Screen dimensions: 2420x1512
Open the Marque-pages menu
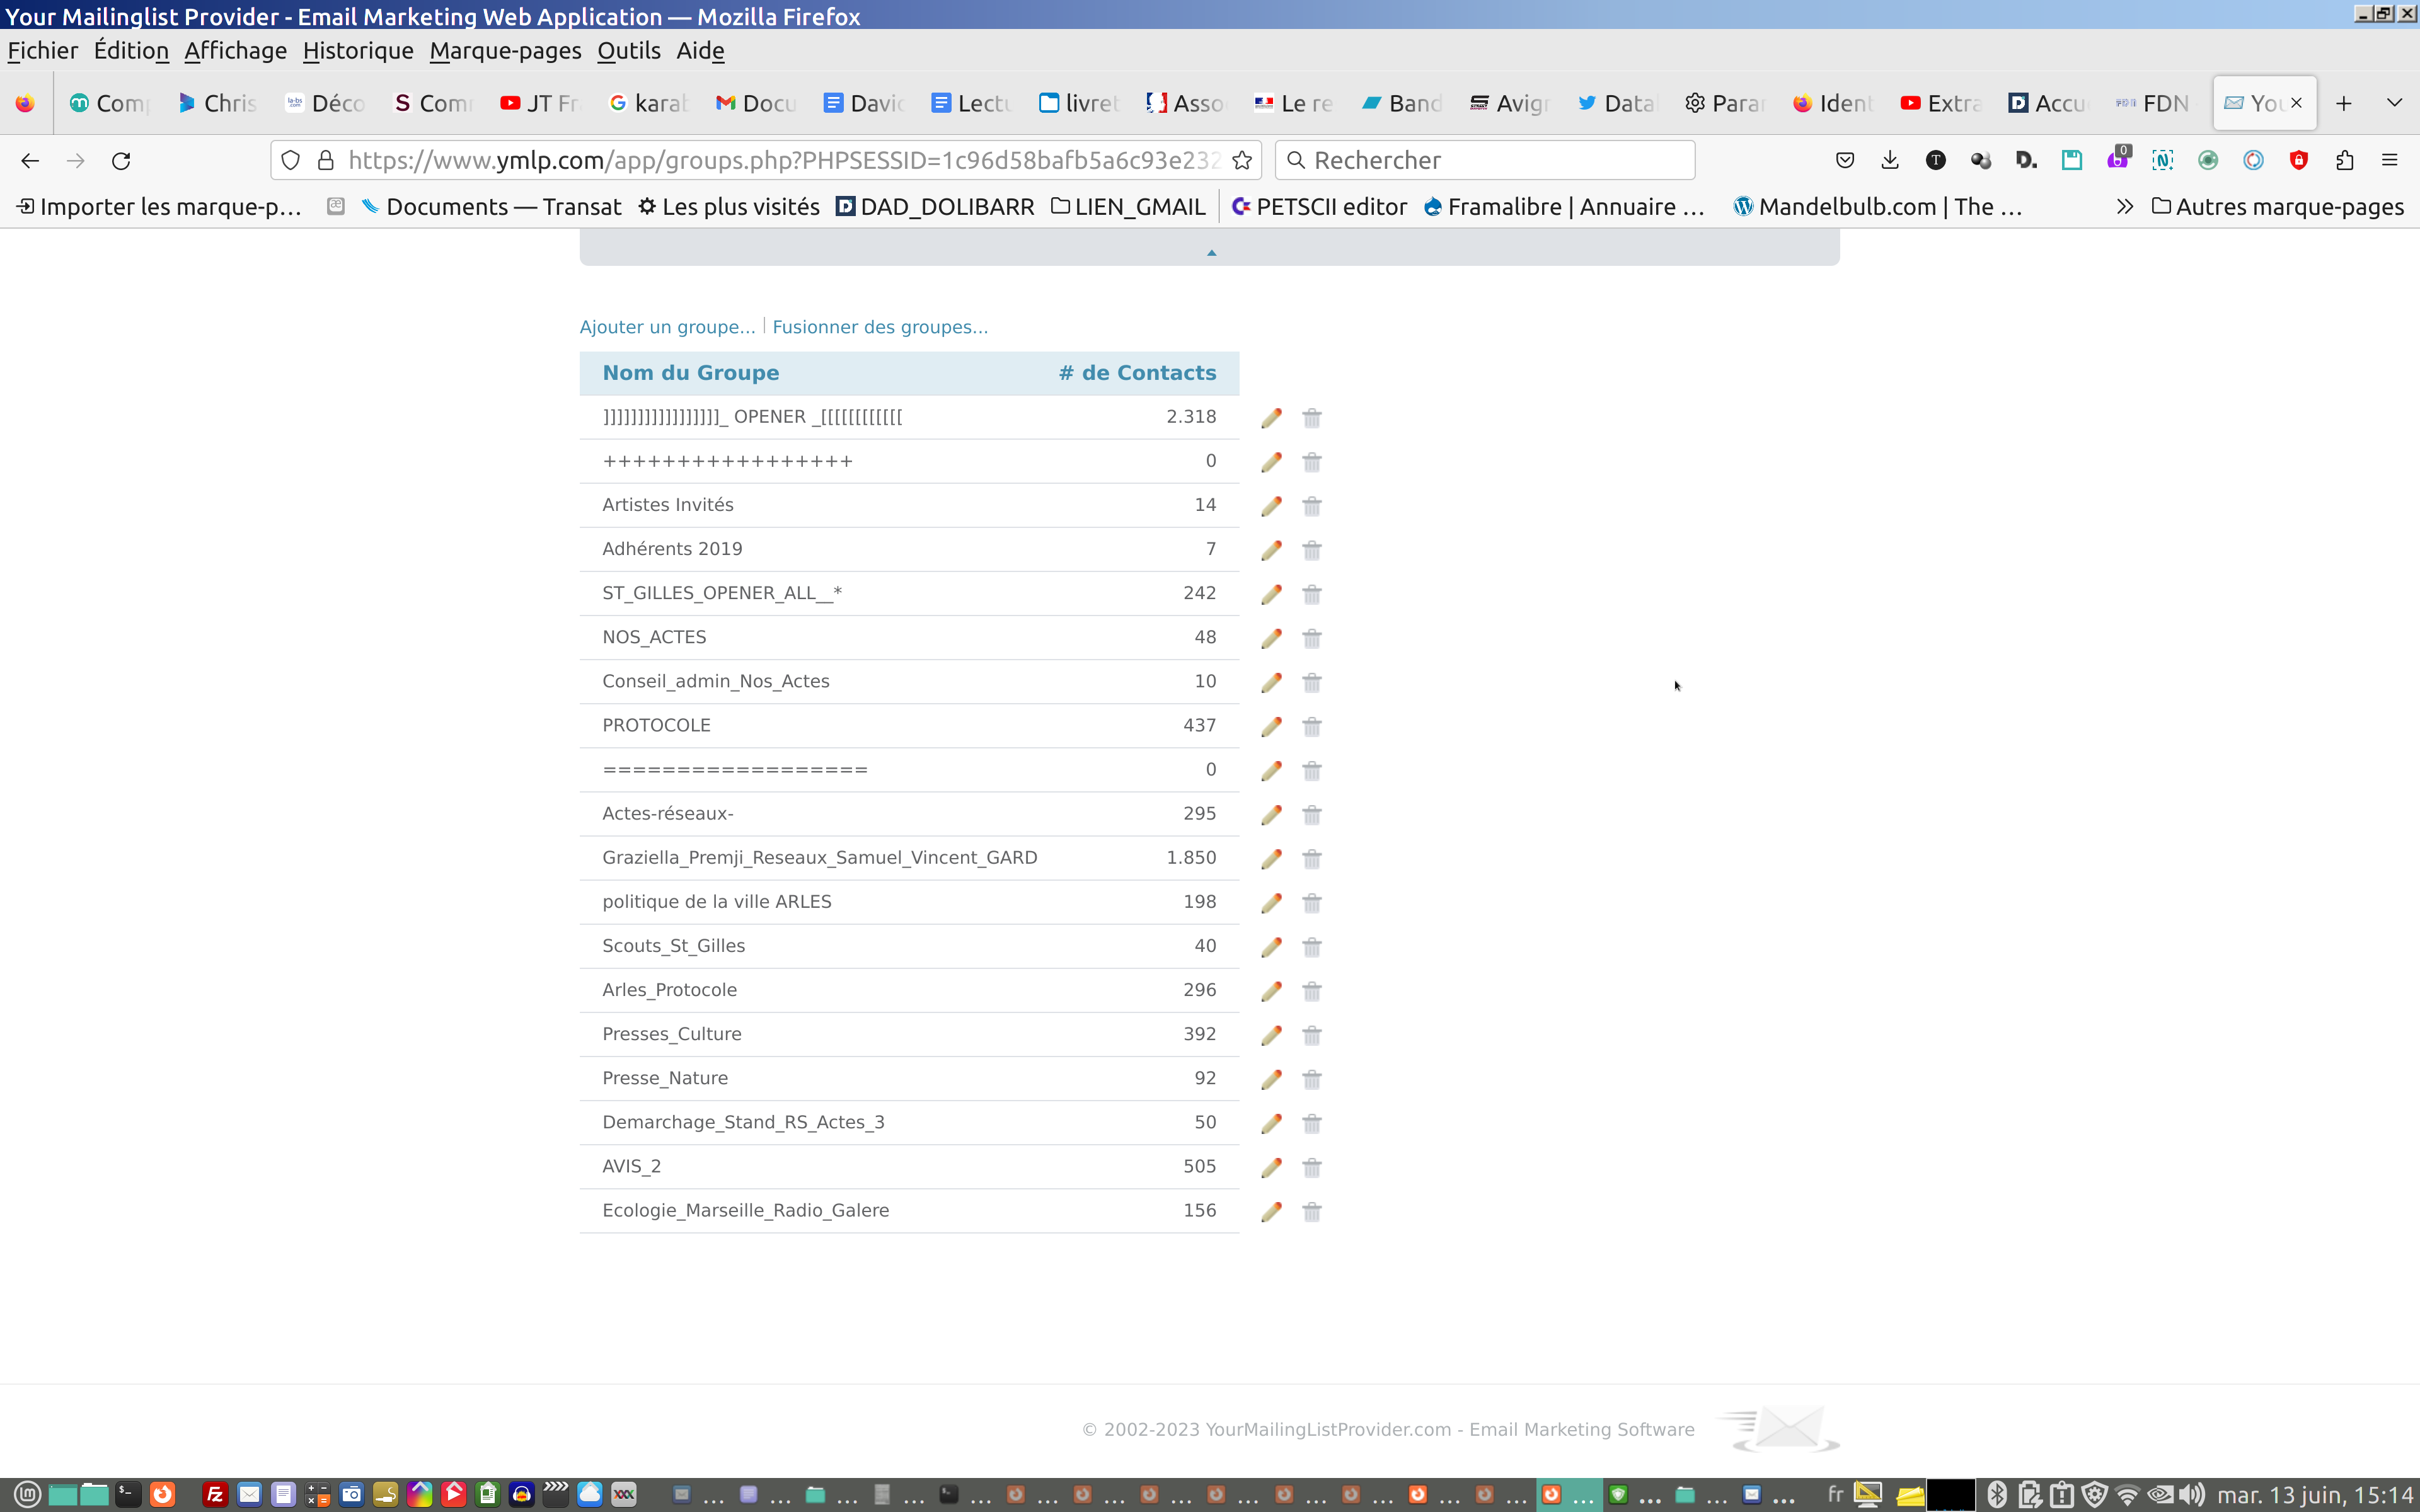pos(505,51)
